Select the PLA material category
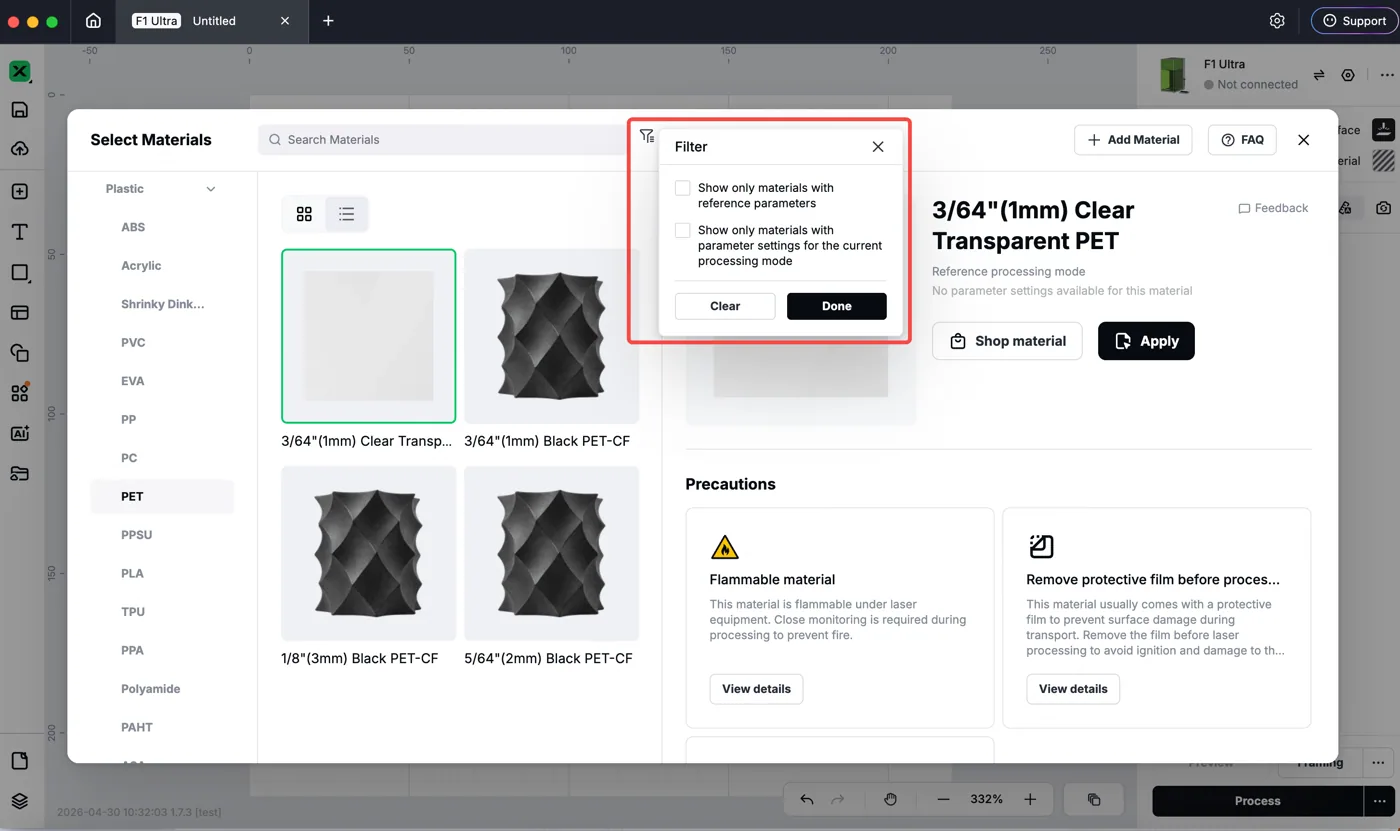The image size is (1400, 831). pyautogui.click(x=132, y=574)
